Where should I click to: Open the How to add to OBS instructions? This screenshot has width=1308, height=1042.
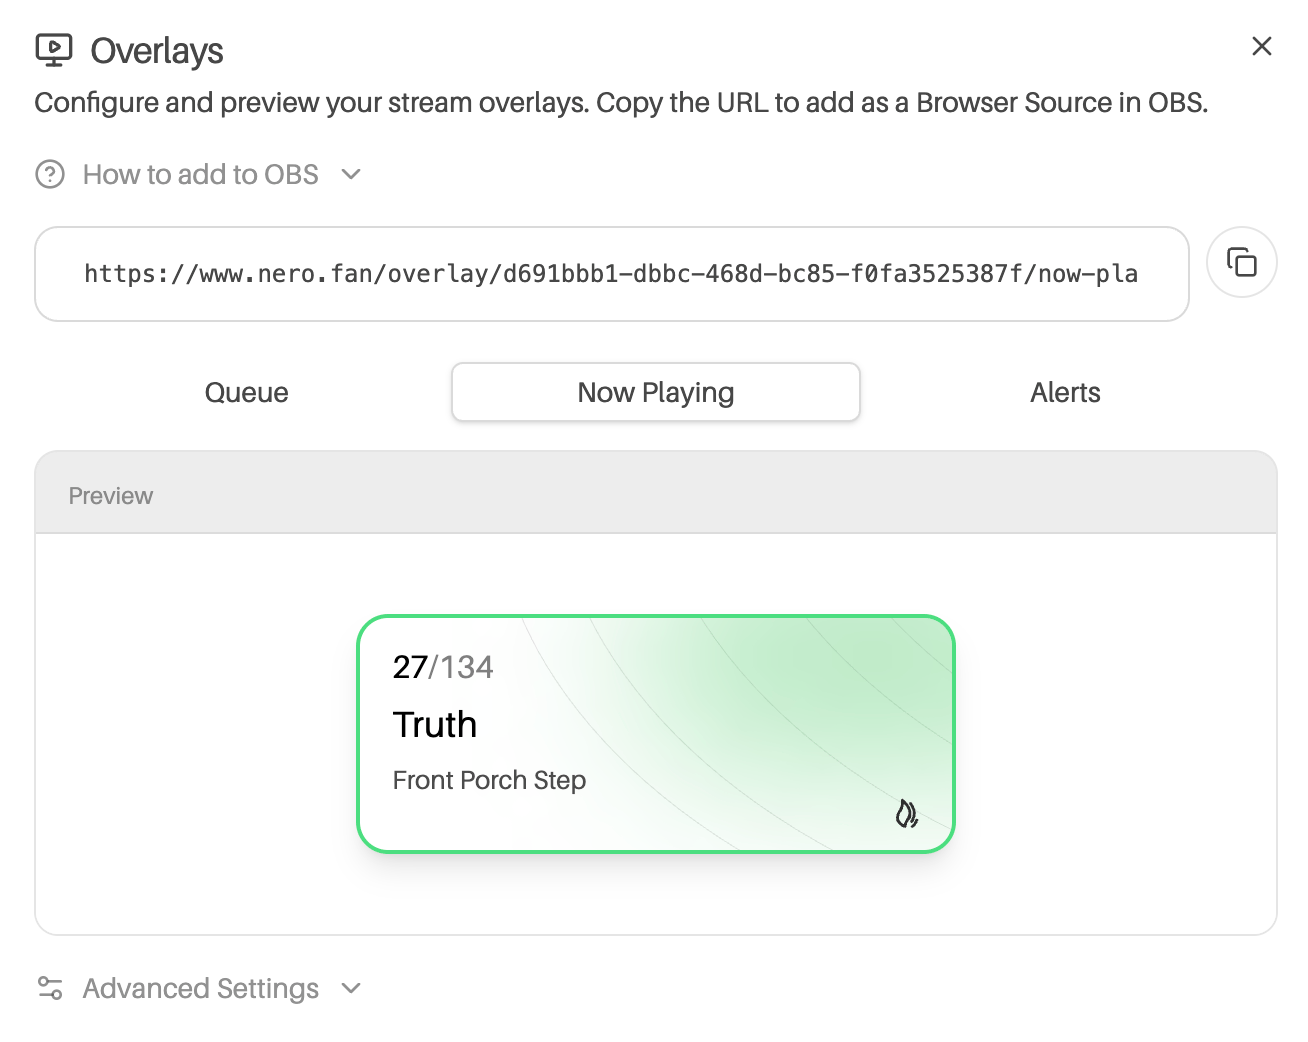click(200, 175)
